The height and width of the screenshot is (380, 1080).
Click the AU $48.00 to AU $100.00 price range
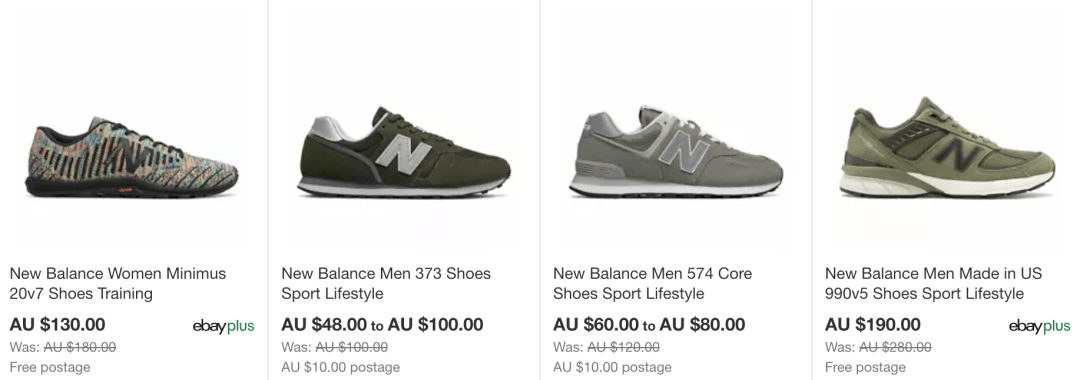pyautogui.click(x=382, y=324)
